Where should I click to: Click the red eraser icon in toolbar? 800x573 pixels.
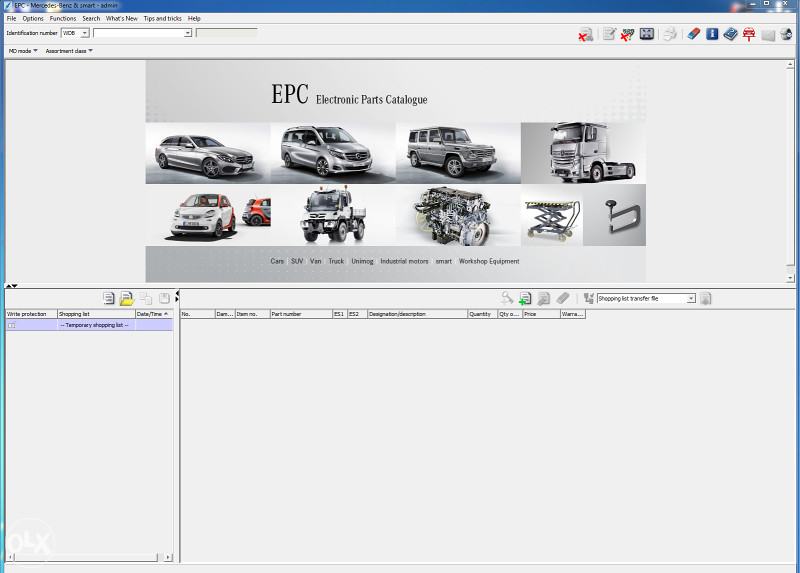[694, 34]
